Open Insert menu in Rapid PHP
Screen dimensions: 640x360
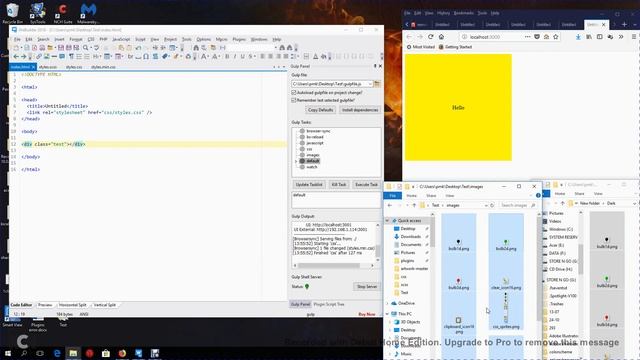pos(59,39)
